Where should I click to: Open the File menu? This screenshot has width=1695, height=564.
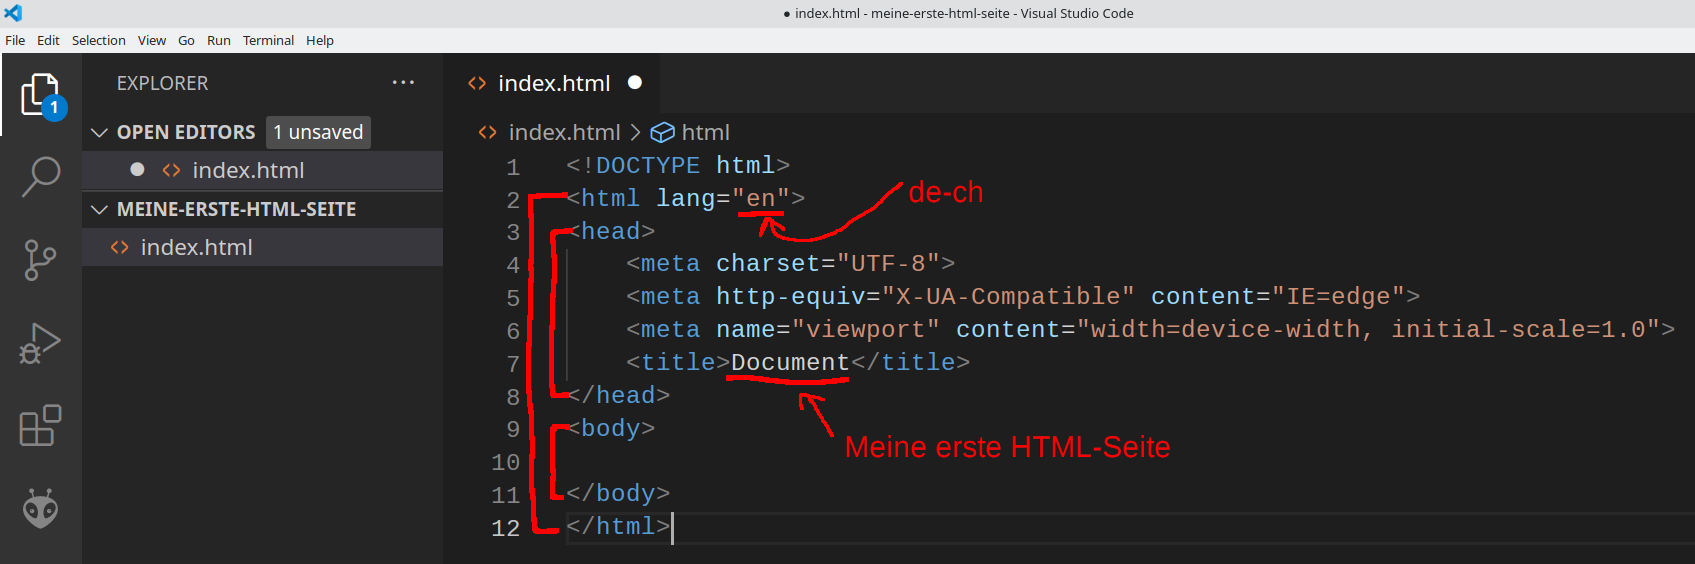[15, 40]
